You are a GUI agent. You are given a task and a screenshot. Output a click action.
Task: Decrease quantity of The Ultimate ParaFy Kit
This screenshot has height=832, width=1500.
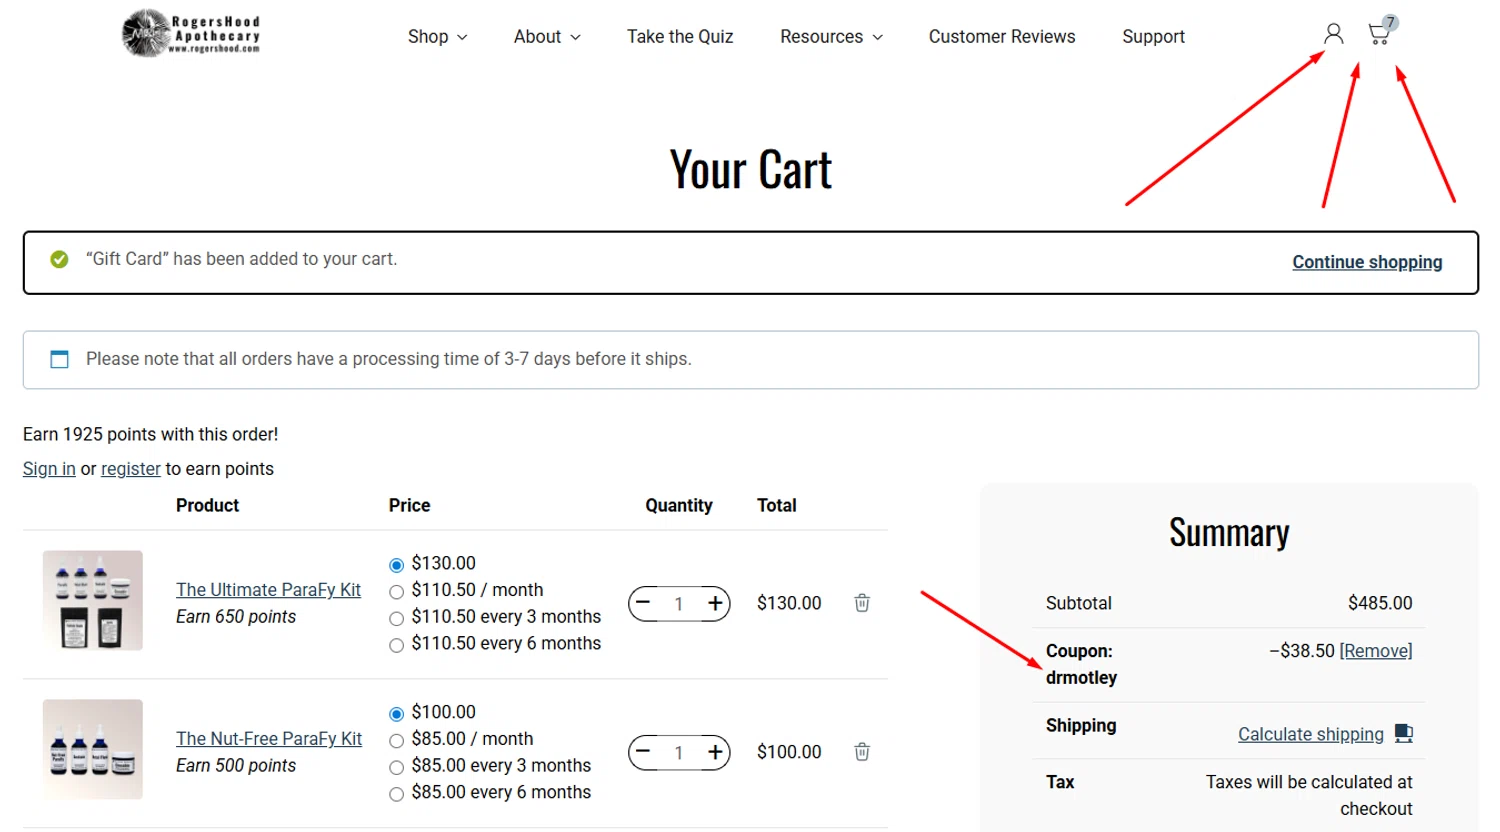click(643, 603)
